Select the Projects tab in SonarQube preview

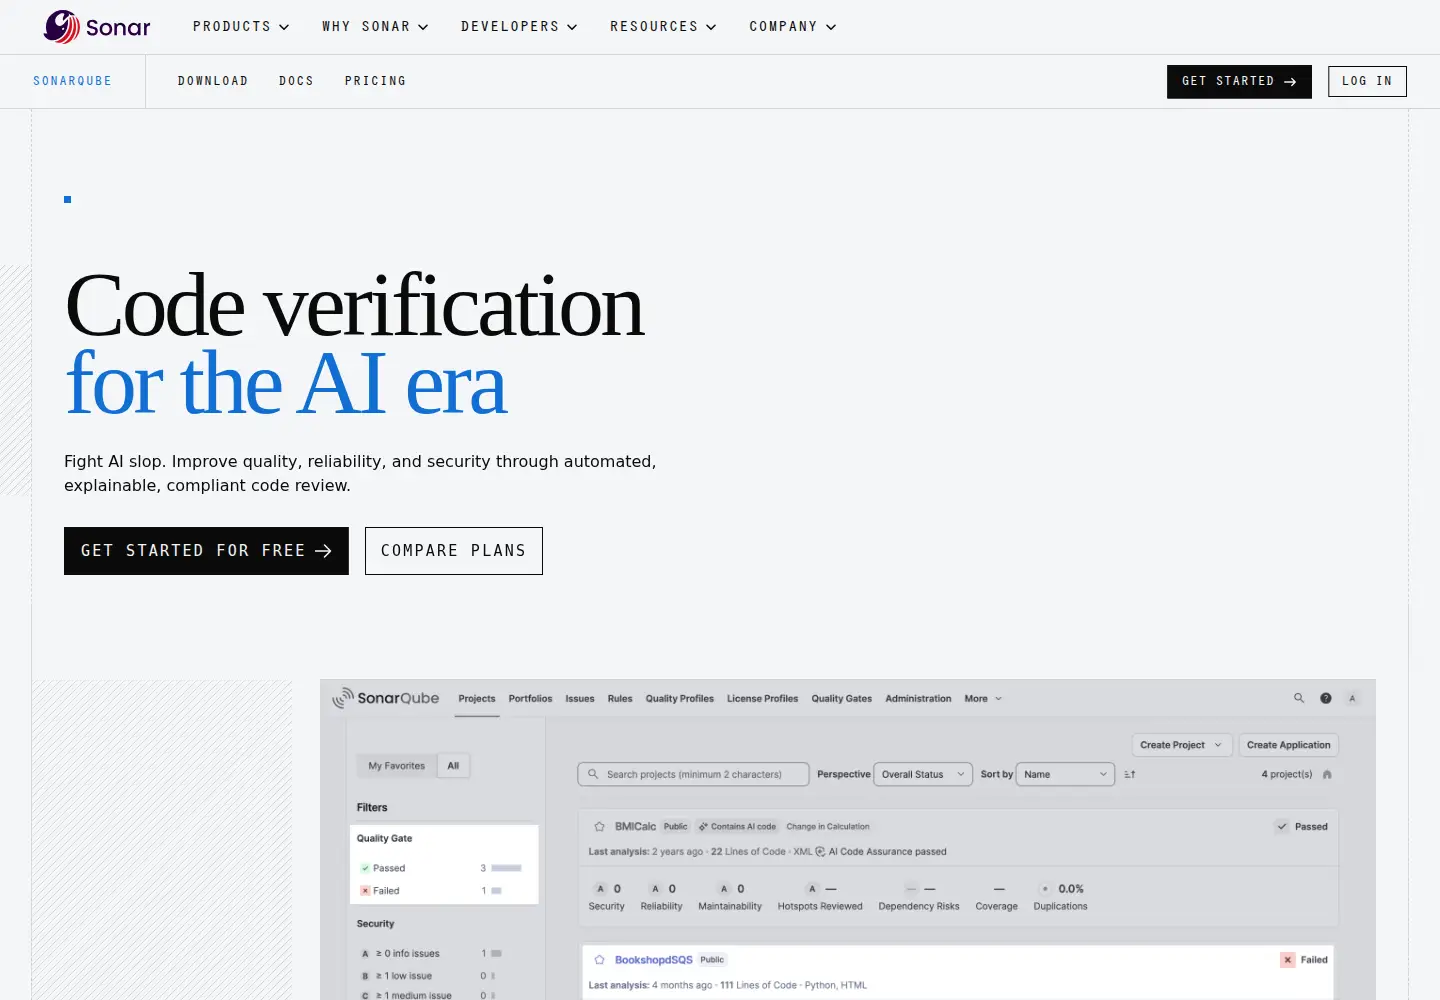(477, 699)
